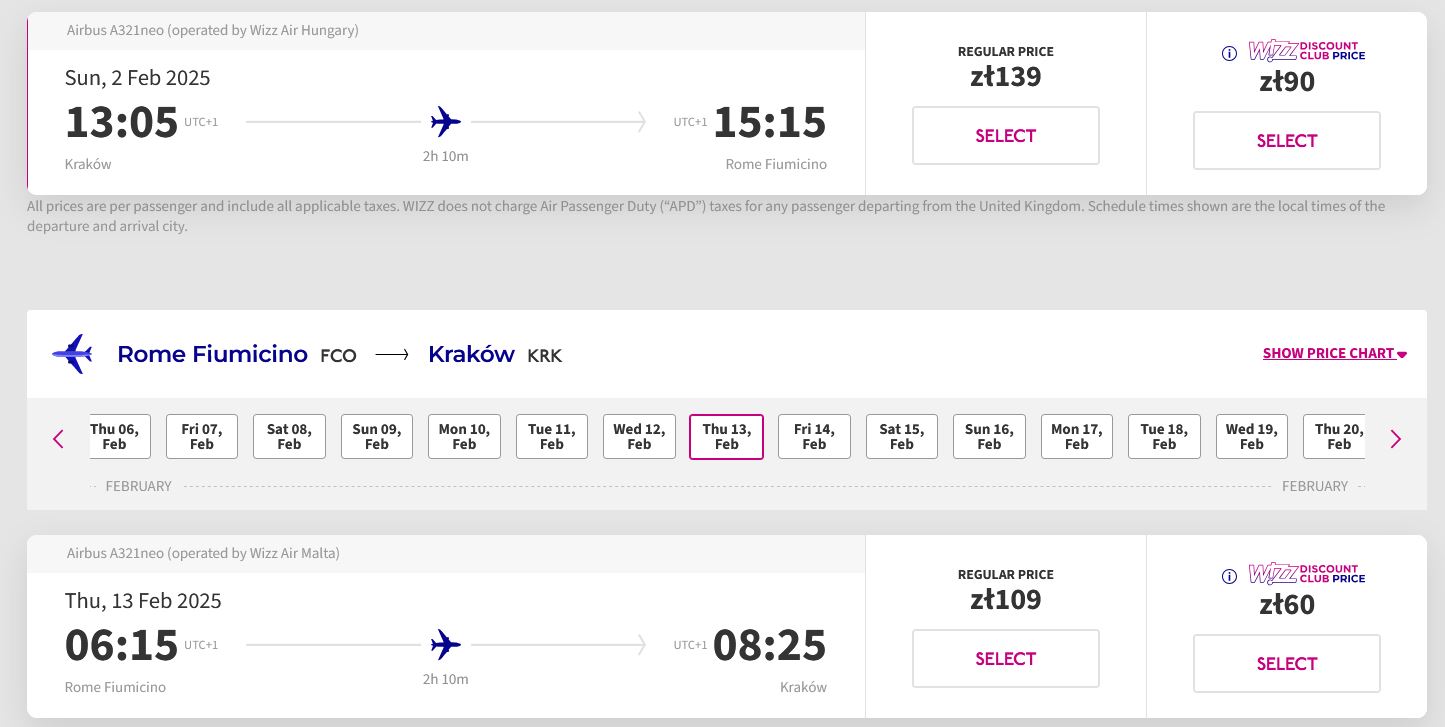Select the Mon 10, Feb date option

(x=464, y=437)
